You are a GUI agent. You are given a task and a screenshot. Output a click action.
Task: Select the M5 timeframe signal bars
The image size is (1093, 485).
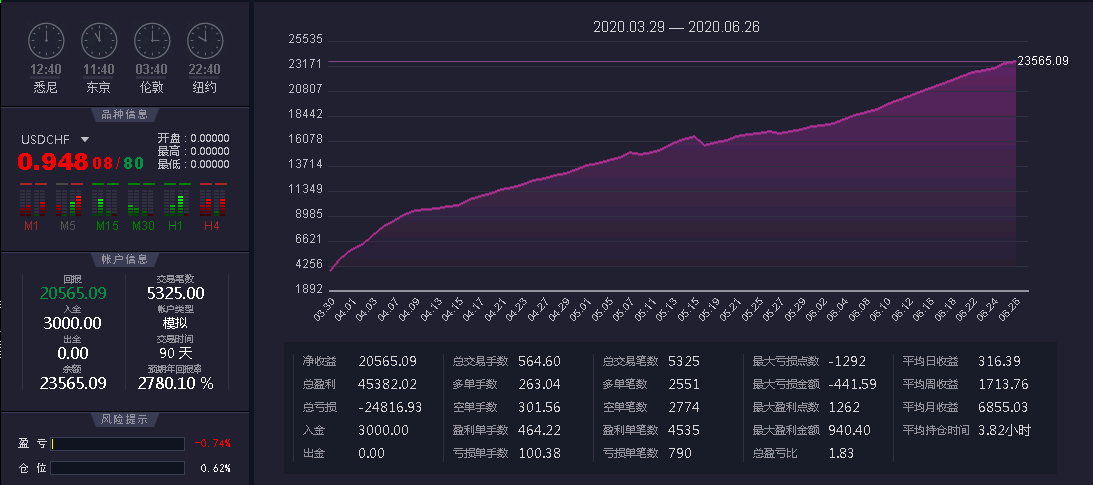(69, 200)
